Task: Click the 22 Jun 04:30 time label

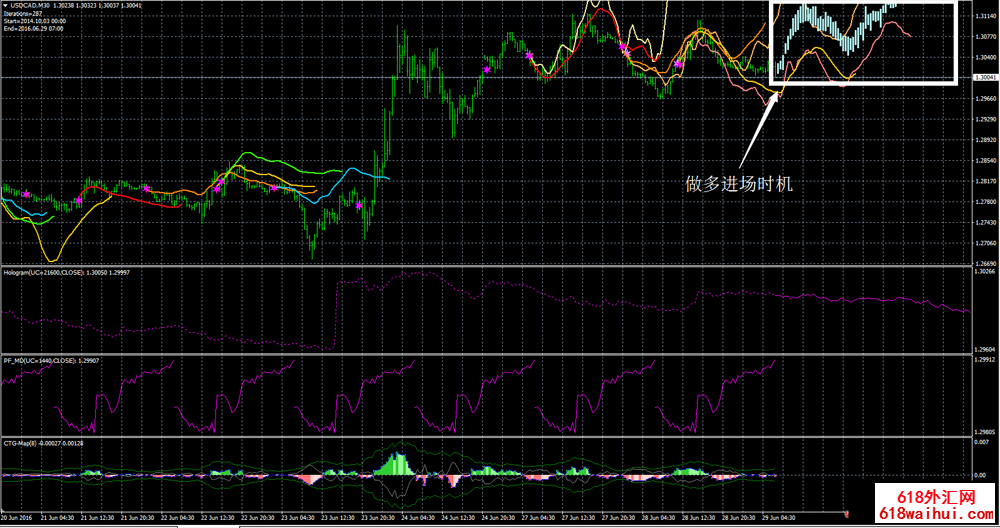Action: tap(179, 518)
